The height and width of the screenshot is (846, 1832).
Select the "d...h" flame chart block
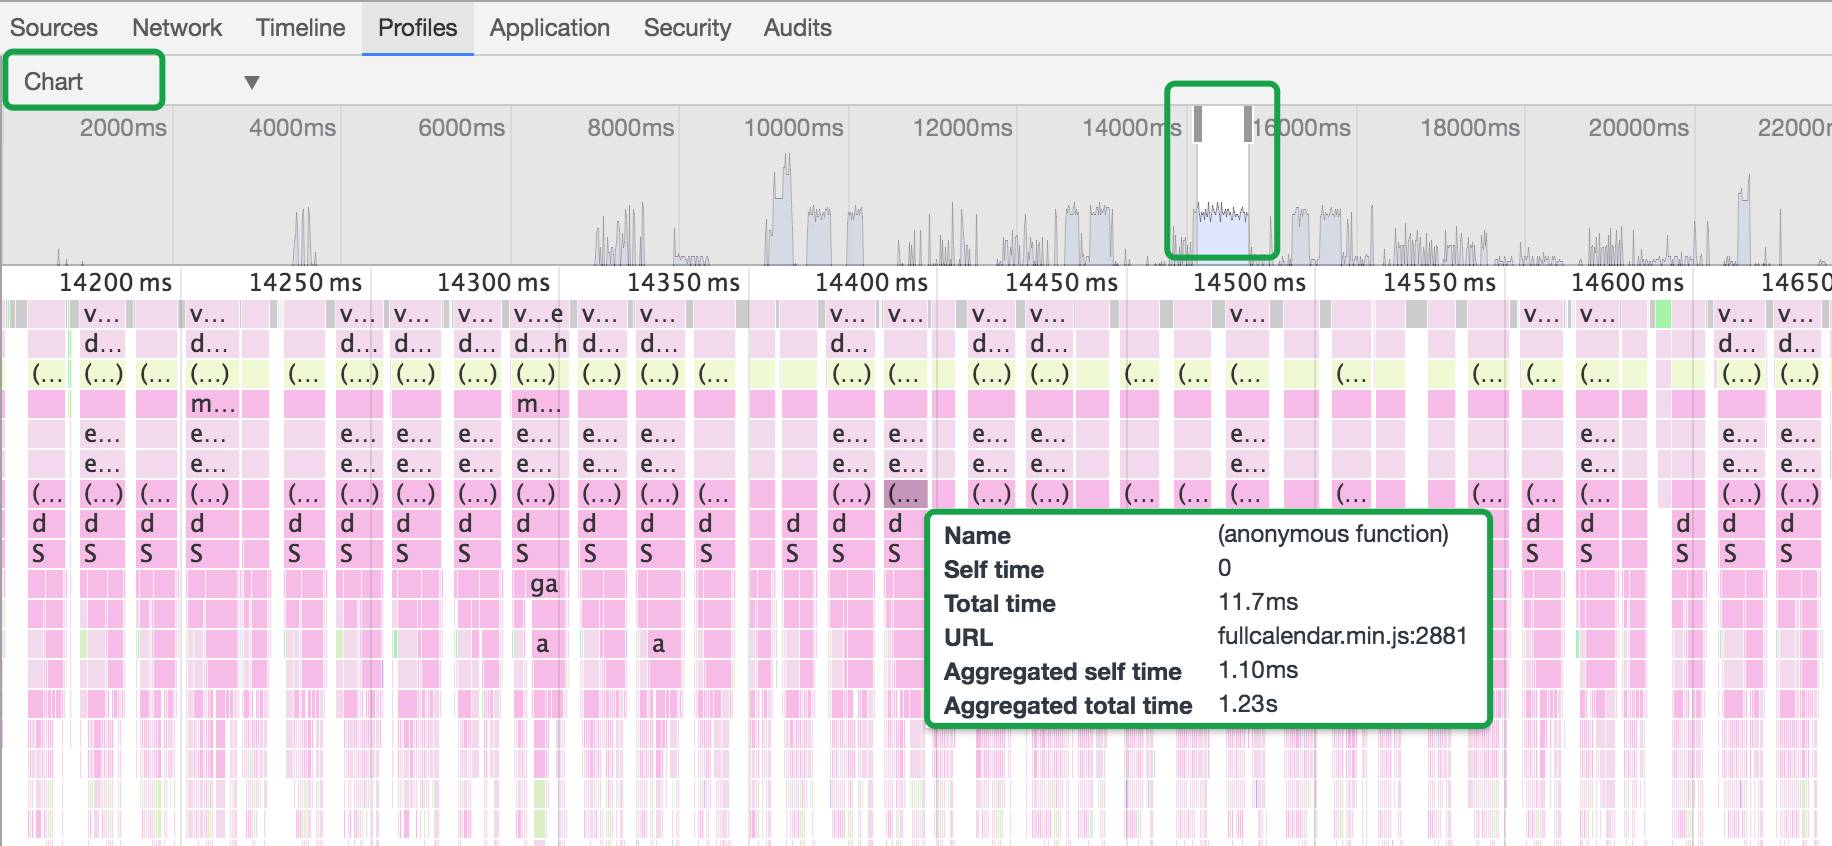click(540, 344)
